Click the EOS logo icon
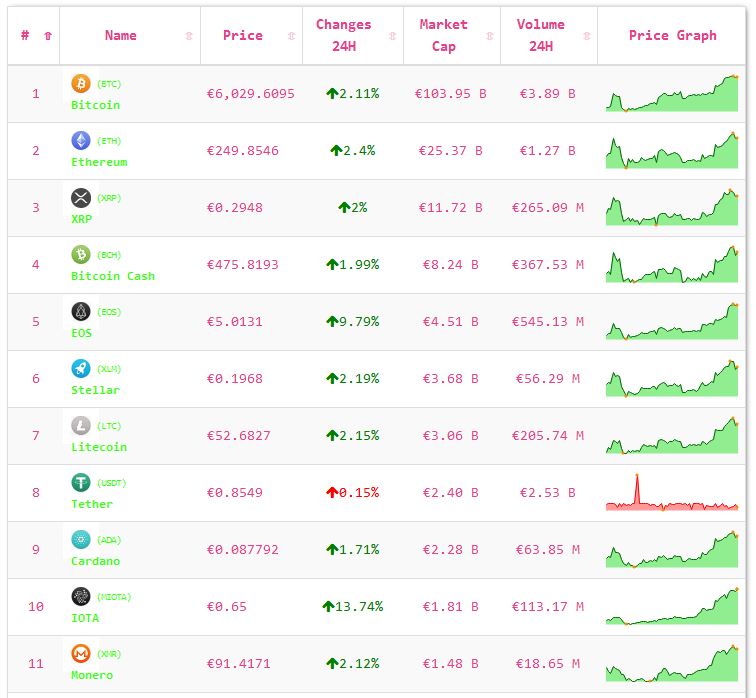Screen dimensions: 756x698 [x=81, y=312]
